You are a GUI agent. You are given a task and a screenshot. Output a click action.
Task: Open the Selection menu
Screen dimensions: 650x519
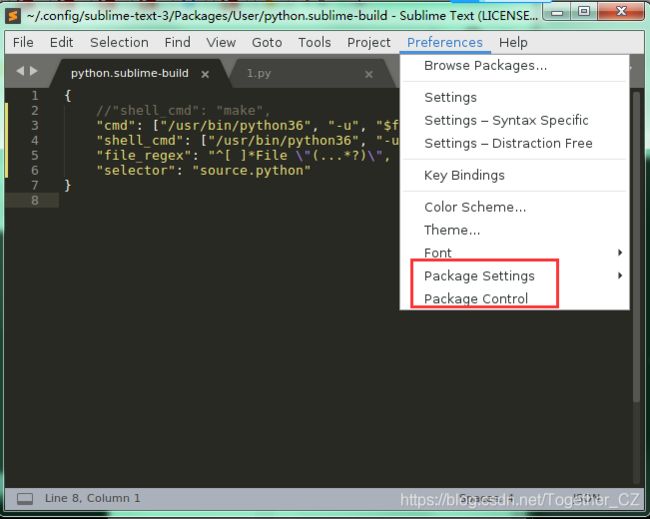pyautogui.click(x=119, y=43)
